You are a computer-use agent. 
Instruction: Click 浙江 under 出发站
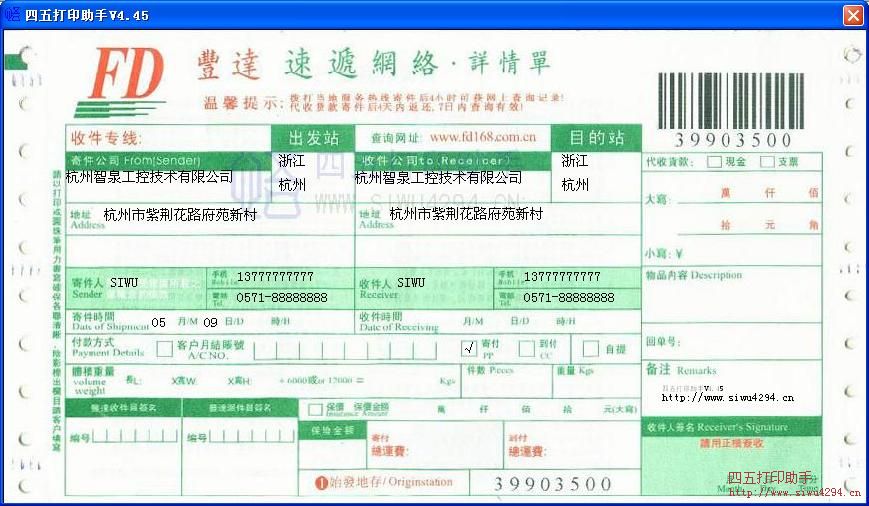[292, 161]
